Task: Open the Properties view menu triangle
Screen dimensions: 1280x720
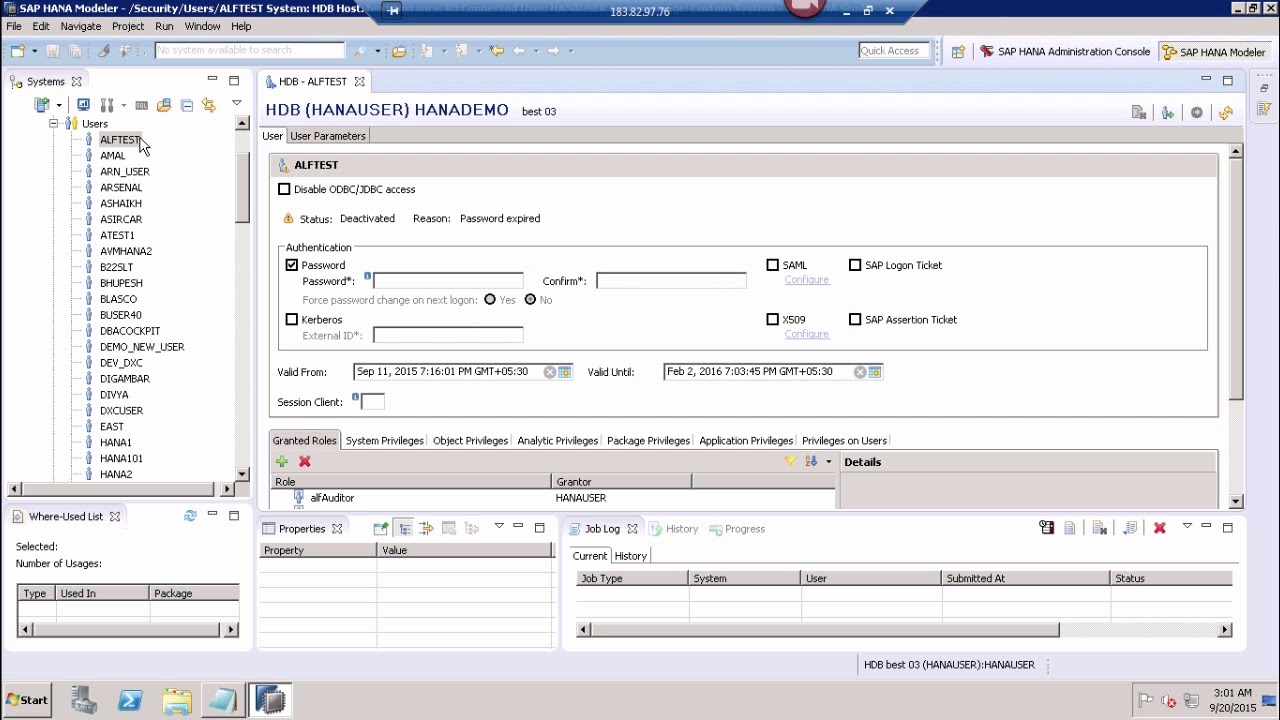Action: pos(499,526)
